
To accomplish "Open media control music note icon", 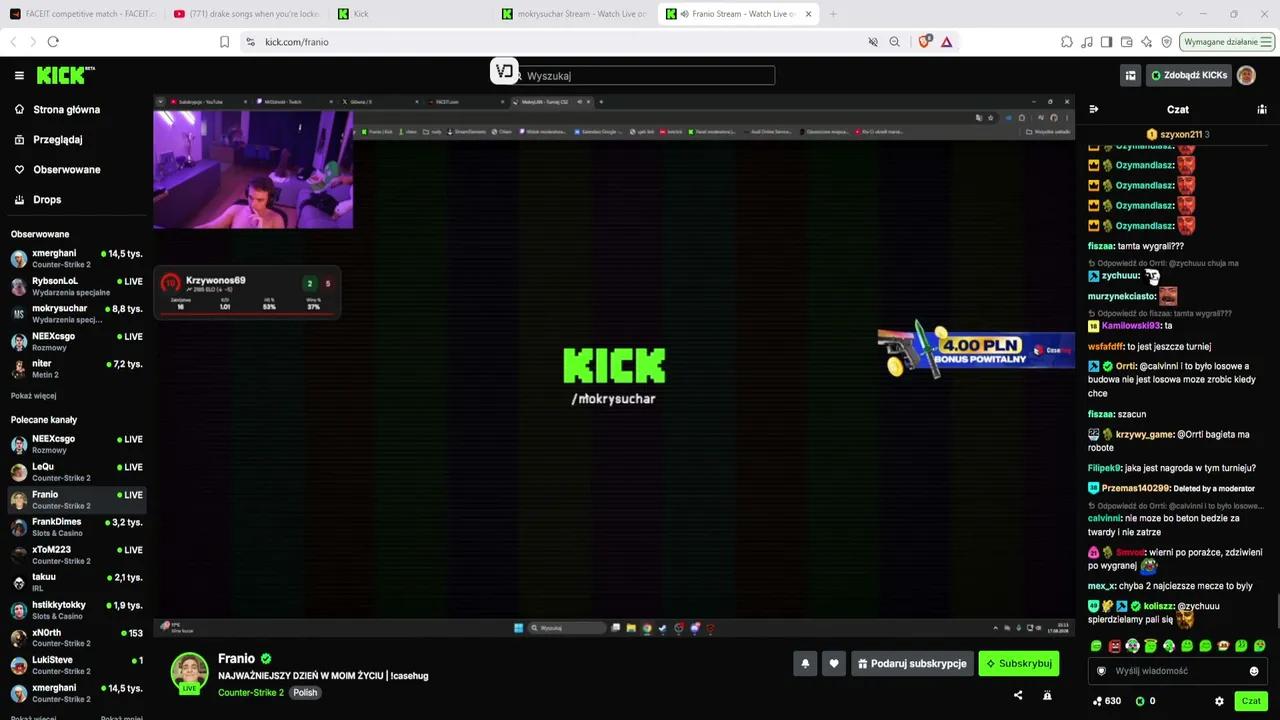I will 1087,42.
